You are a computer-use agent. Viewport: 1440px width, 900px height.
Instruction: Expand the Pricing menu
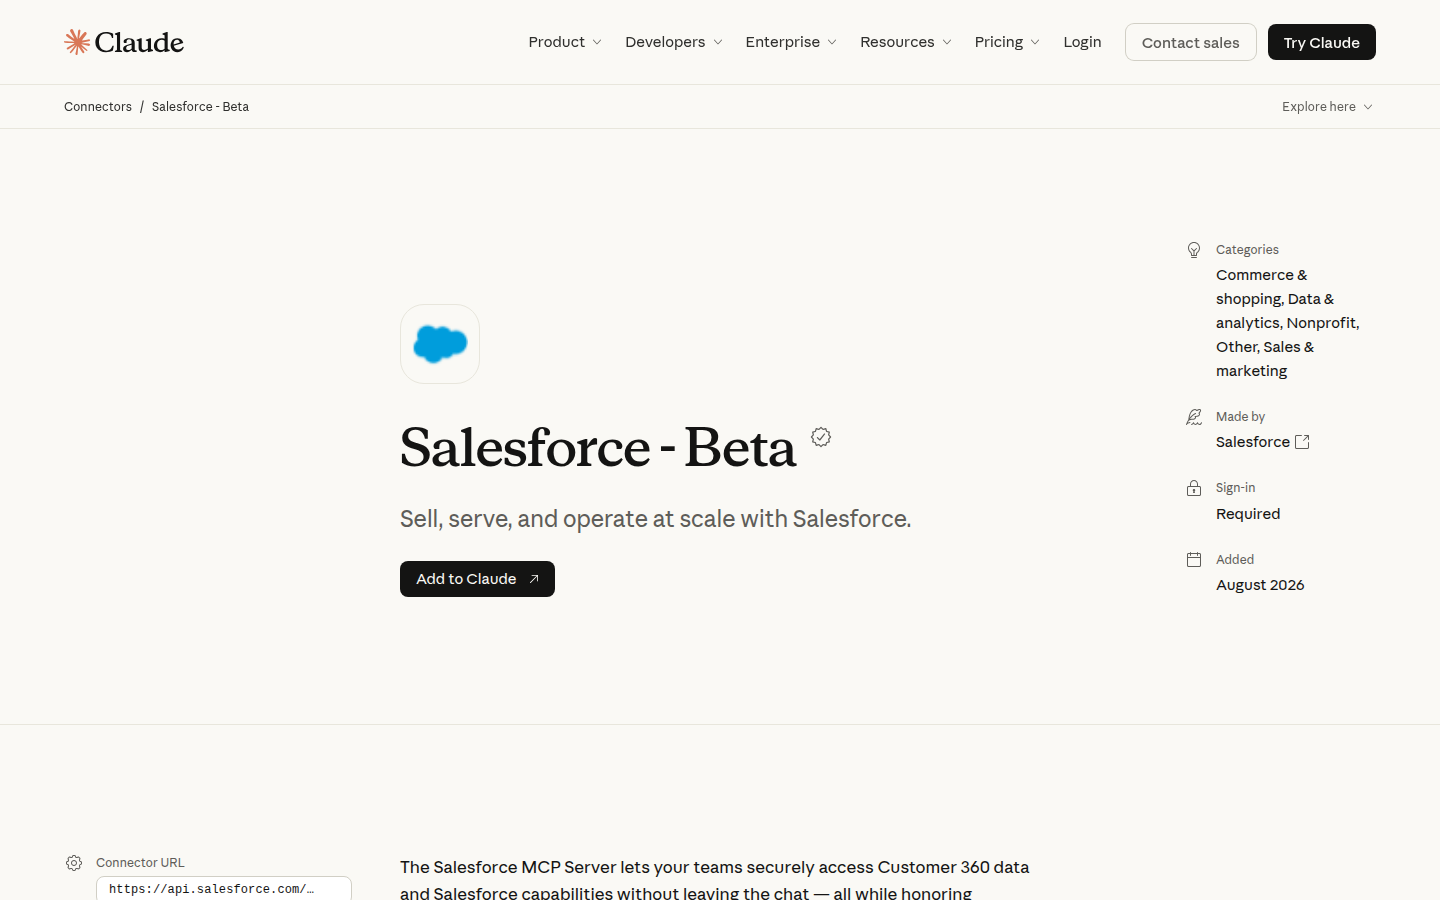pyautogui.click(x=1007, y=42)
